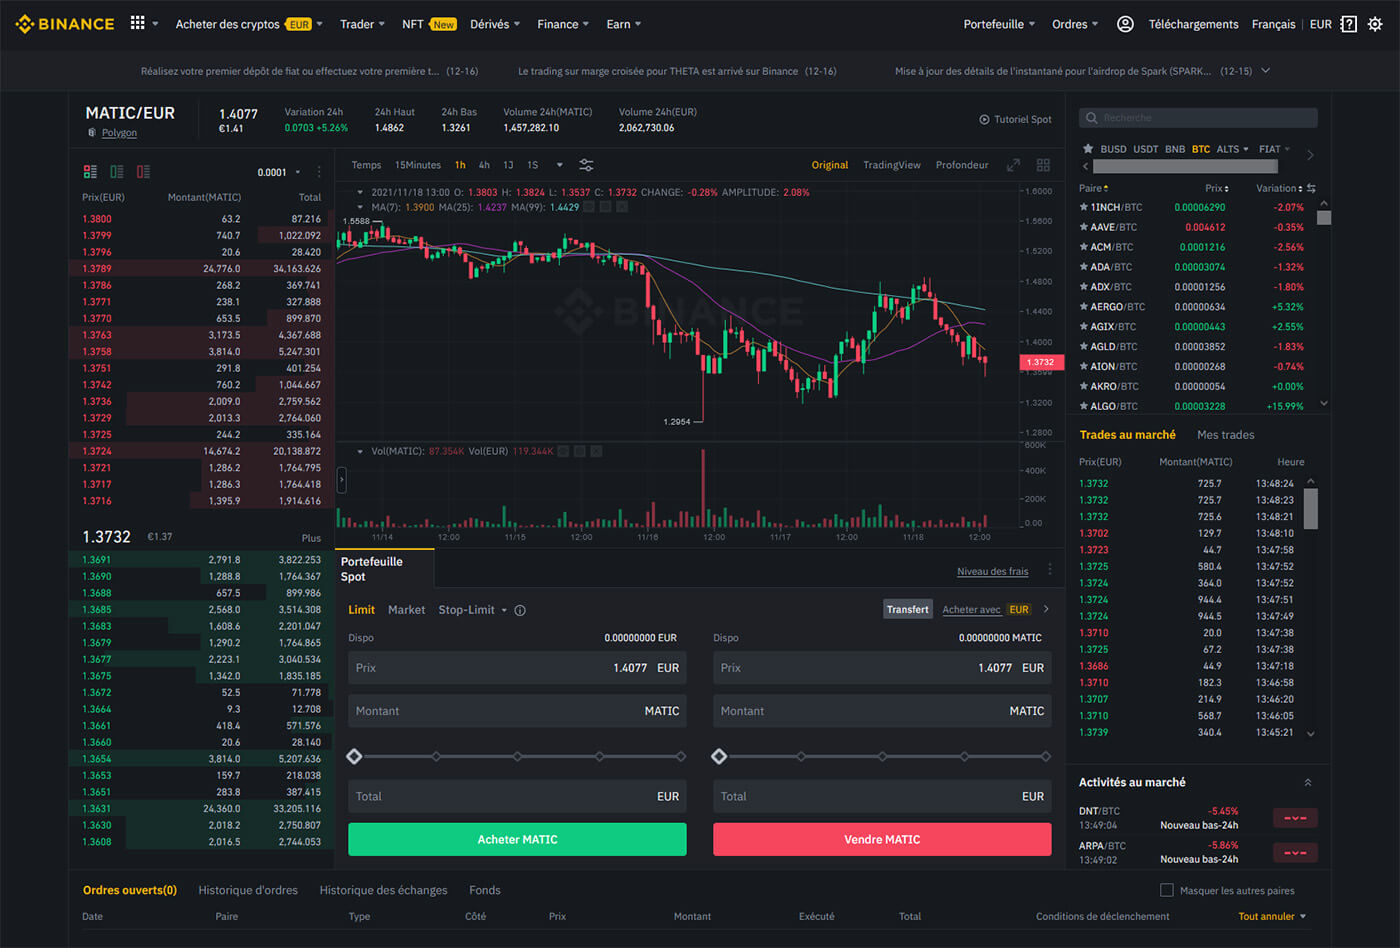Sort pairs by Prix column
The width and height of the screenshot is (1400, 948).
coord(1217,188)
